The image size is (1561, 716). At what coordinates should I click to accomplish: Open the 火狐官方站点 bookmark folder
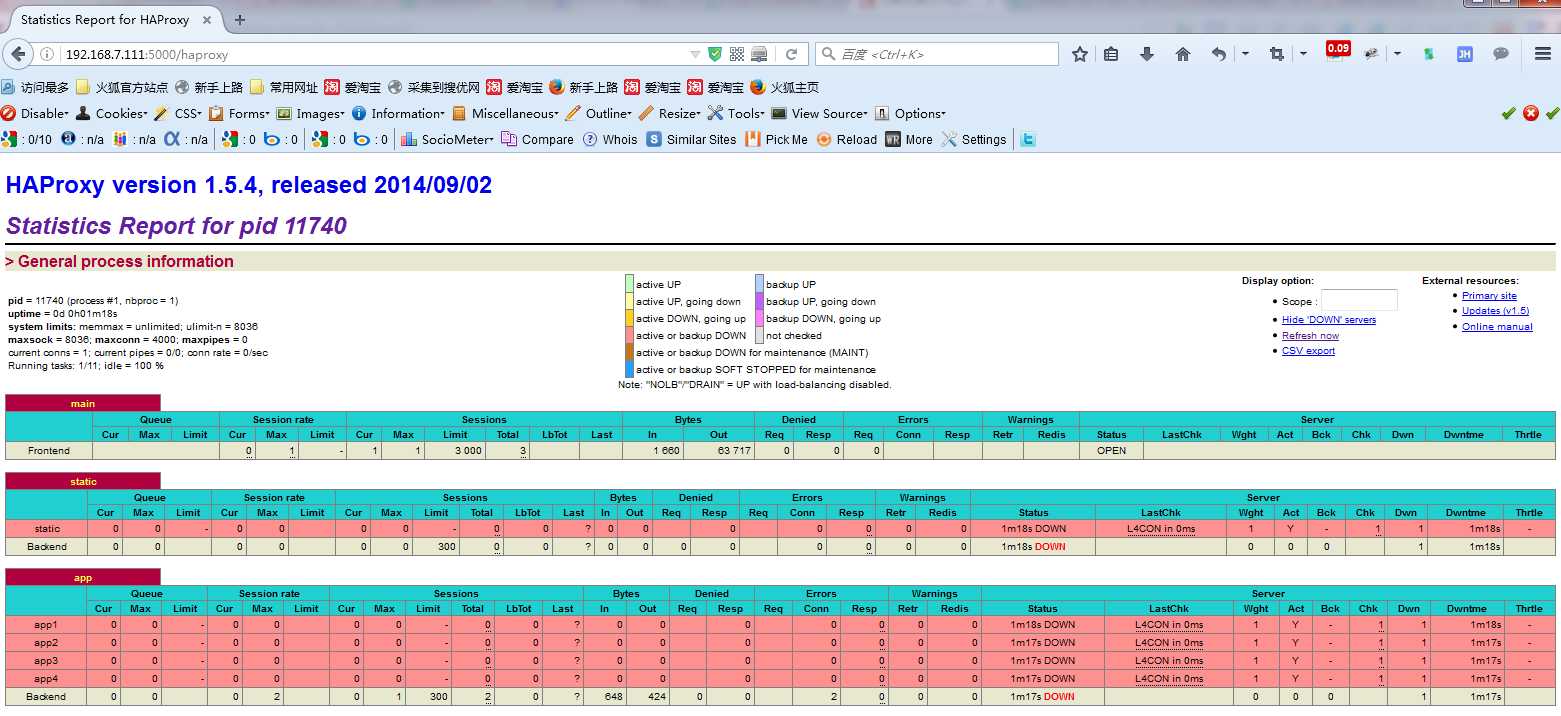[122, 87]
